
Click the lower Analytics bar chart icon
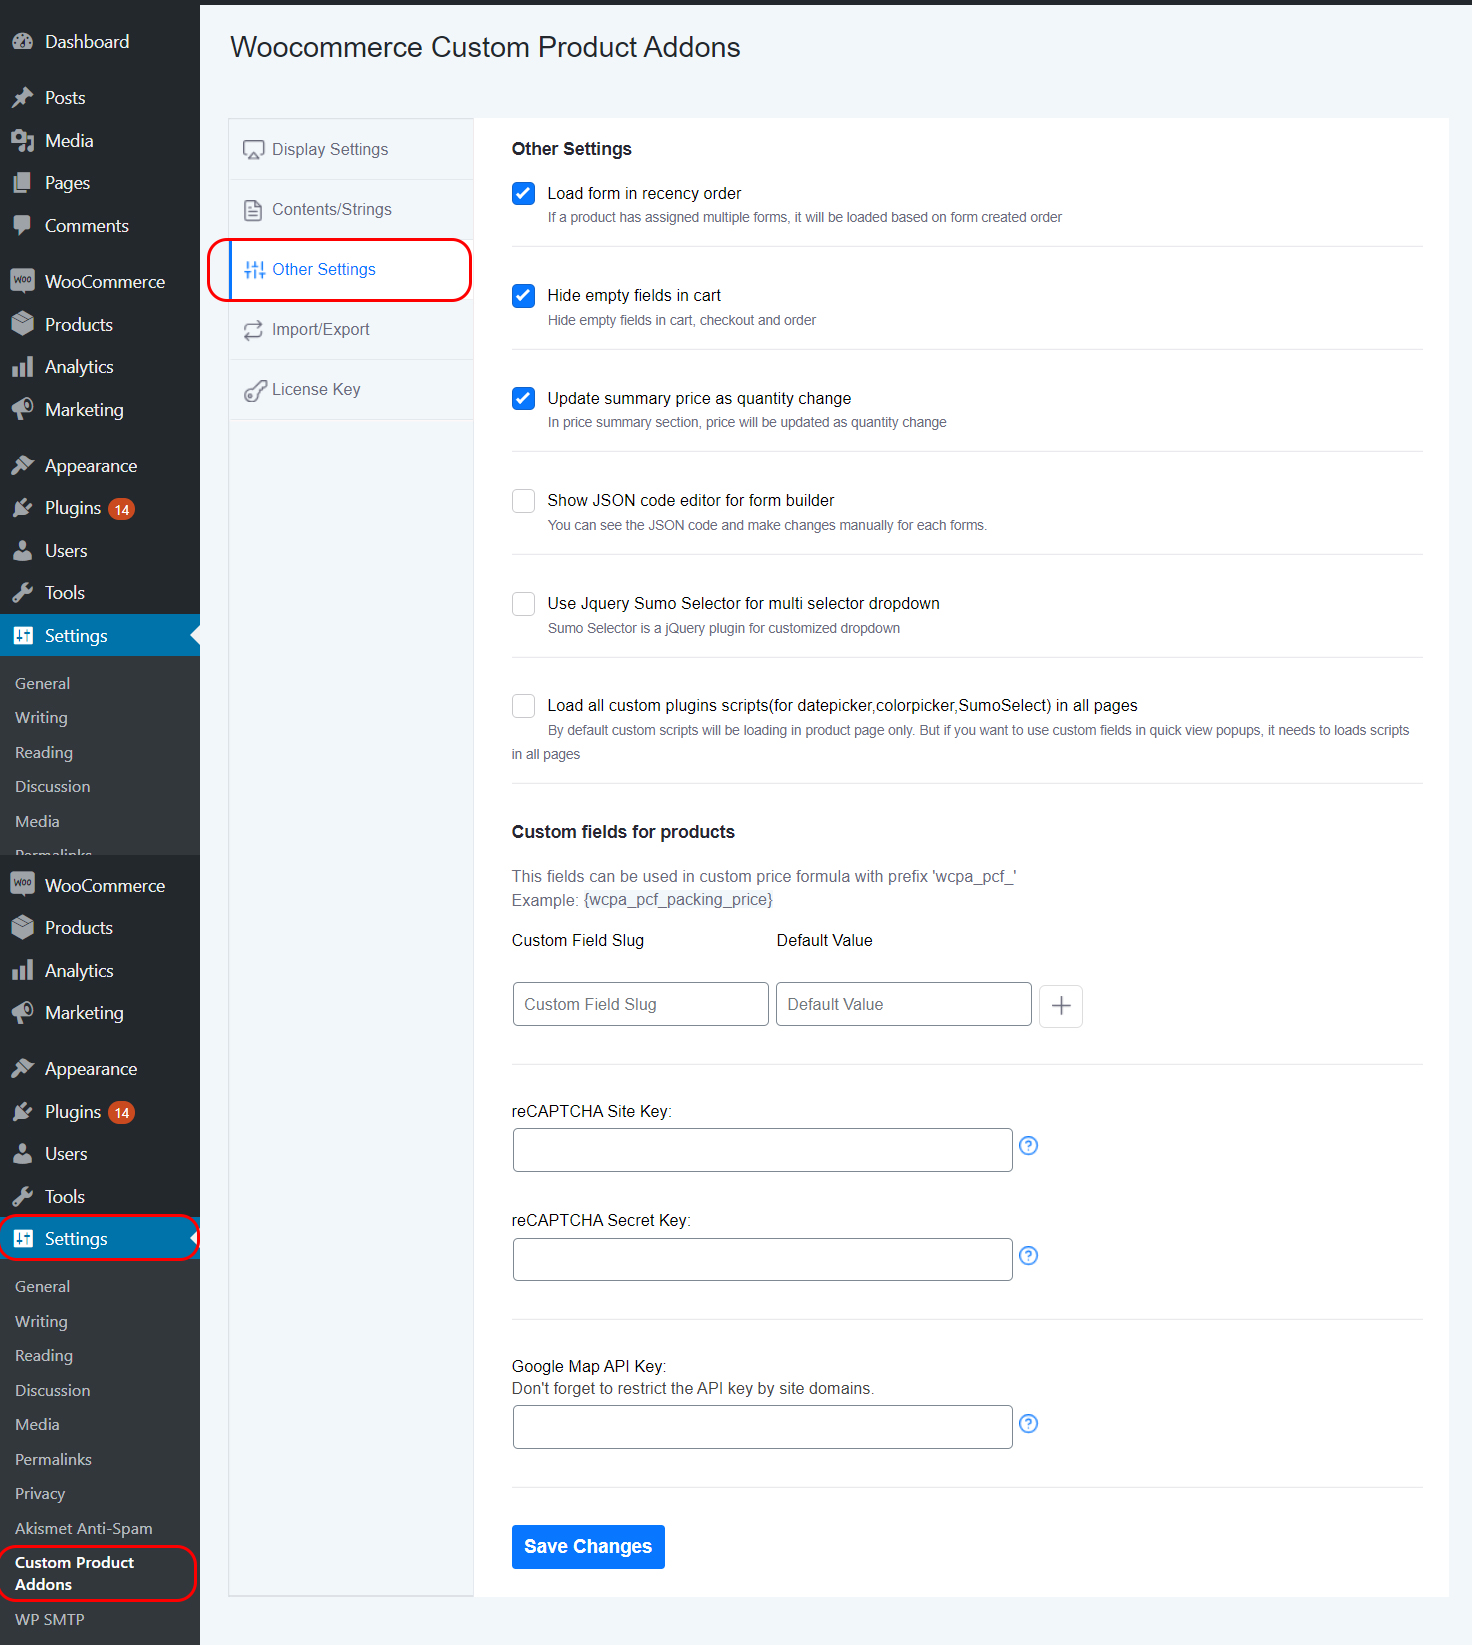pos(22,971)
